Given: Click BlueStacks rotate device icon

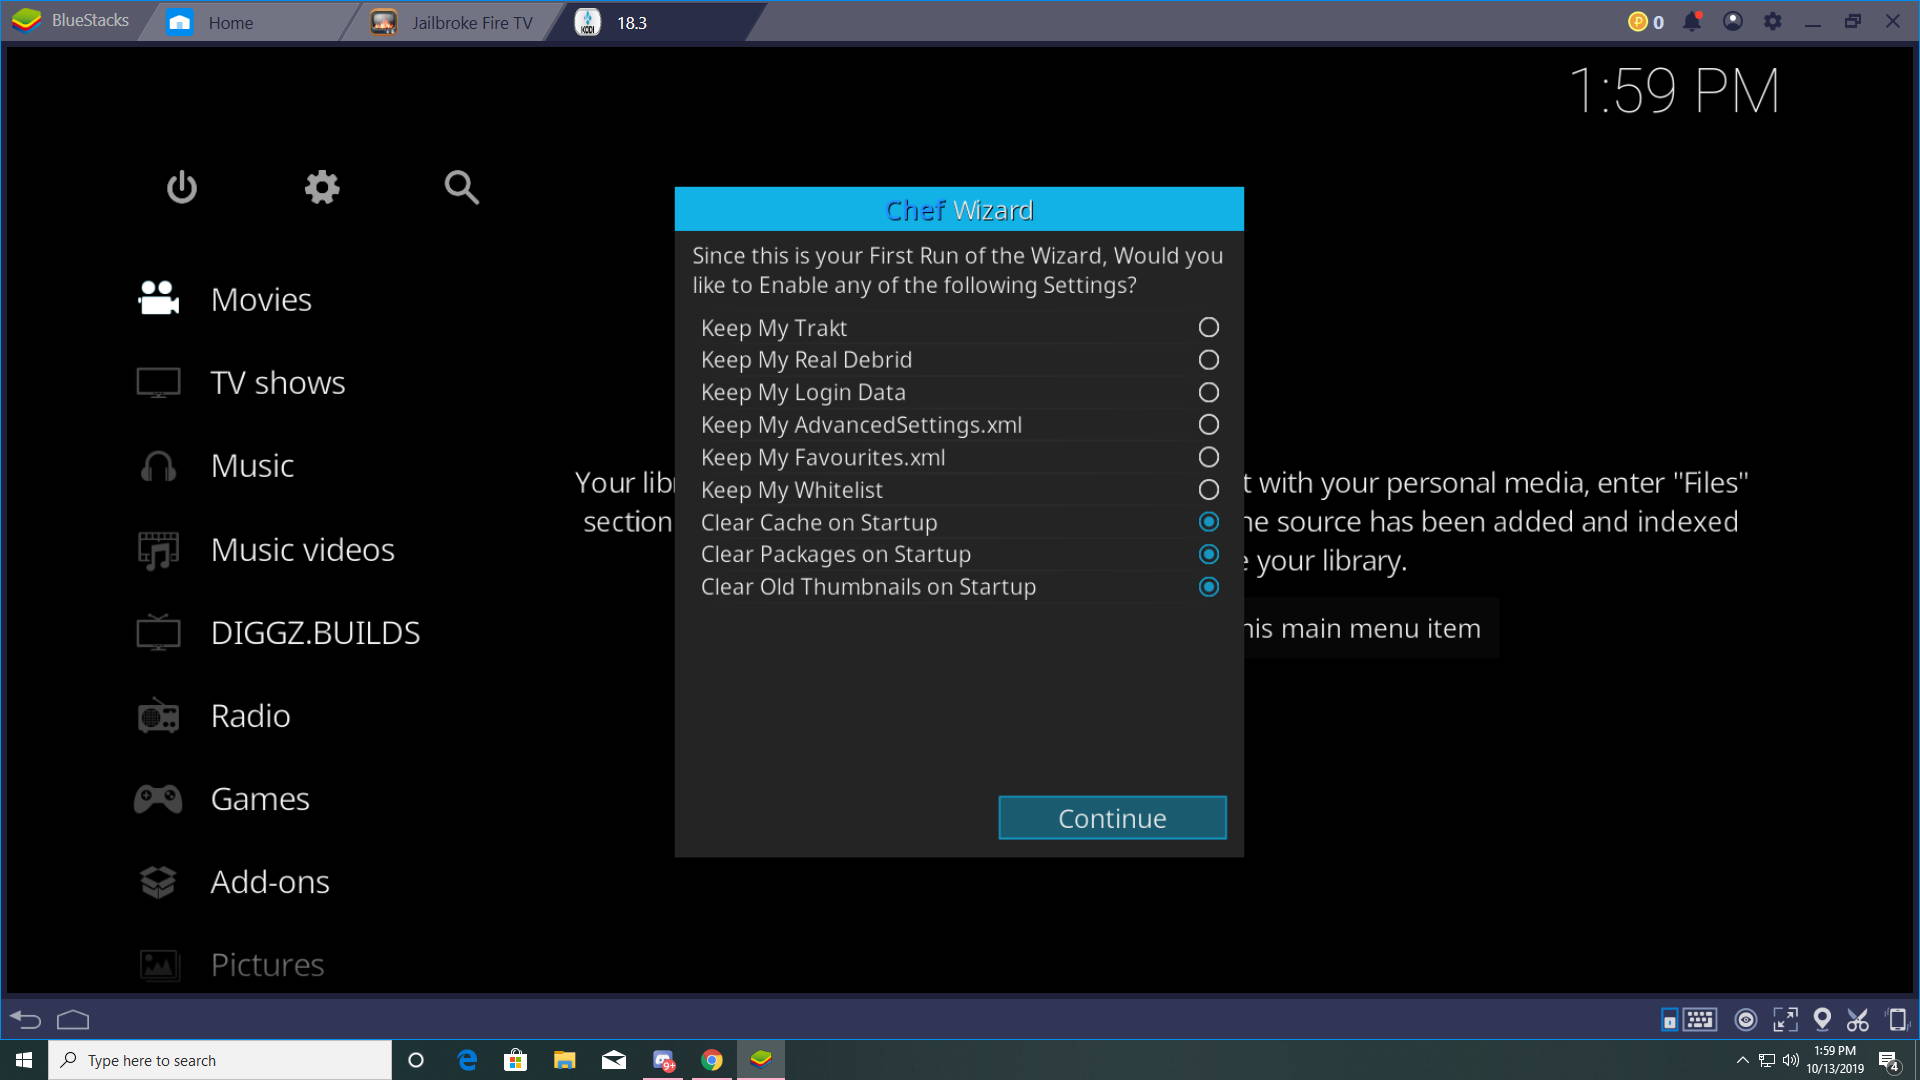Looking at the screenshot, I should pos(1896,1019).
